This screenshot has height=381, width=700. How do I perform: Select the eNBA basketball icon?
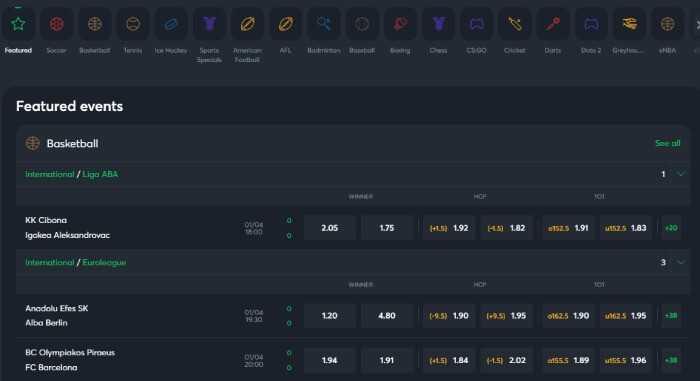click(667, 24)
